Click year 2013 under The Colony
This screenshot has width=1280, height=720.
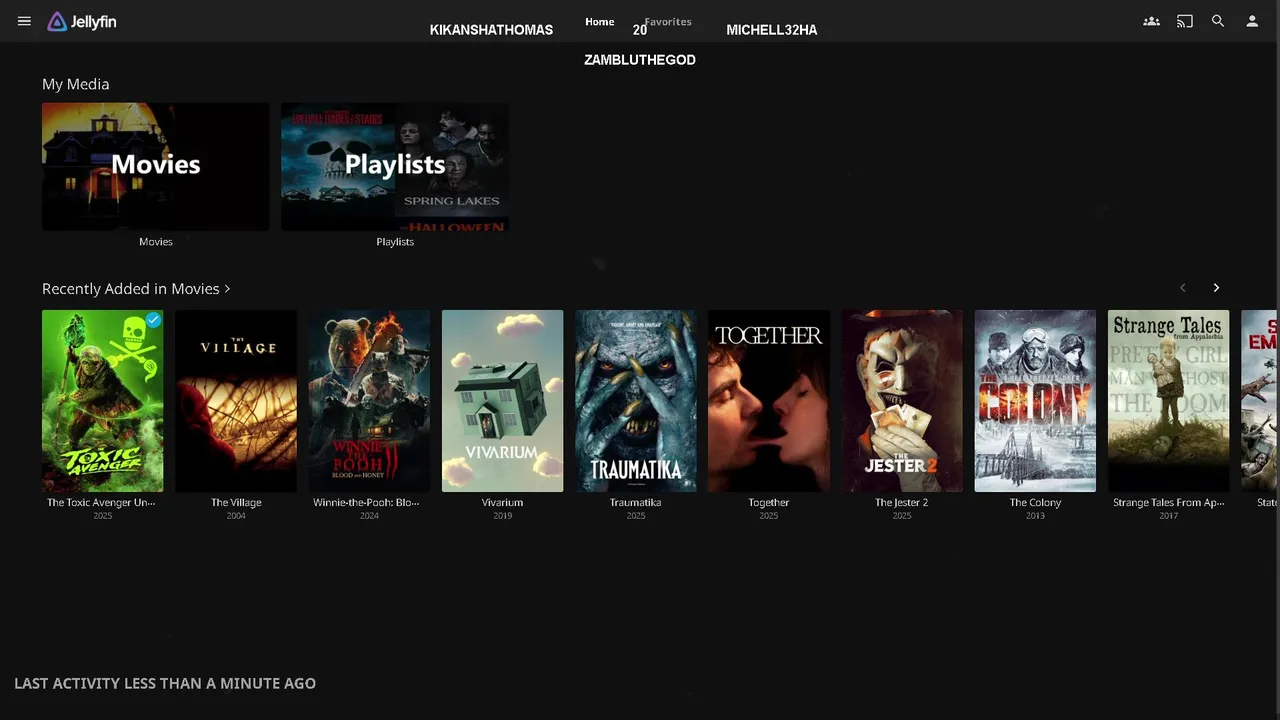[x=1035, y=516]
